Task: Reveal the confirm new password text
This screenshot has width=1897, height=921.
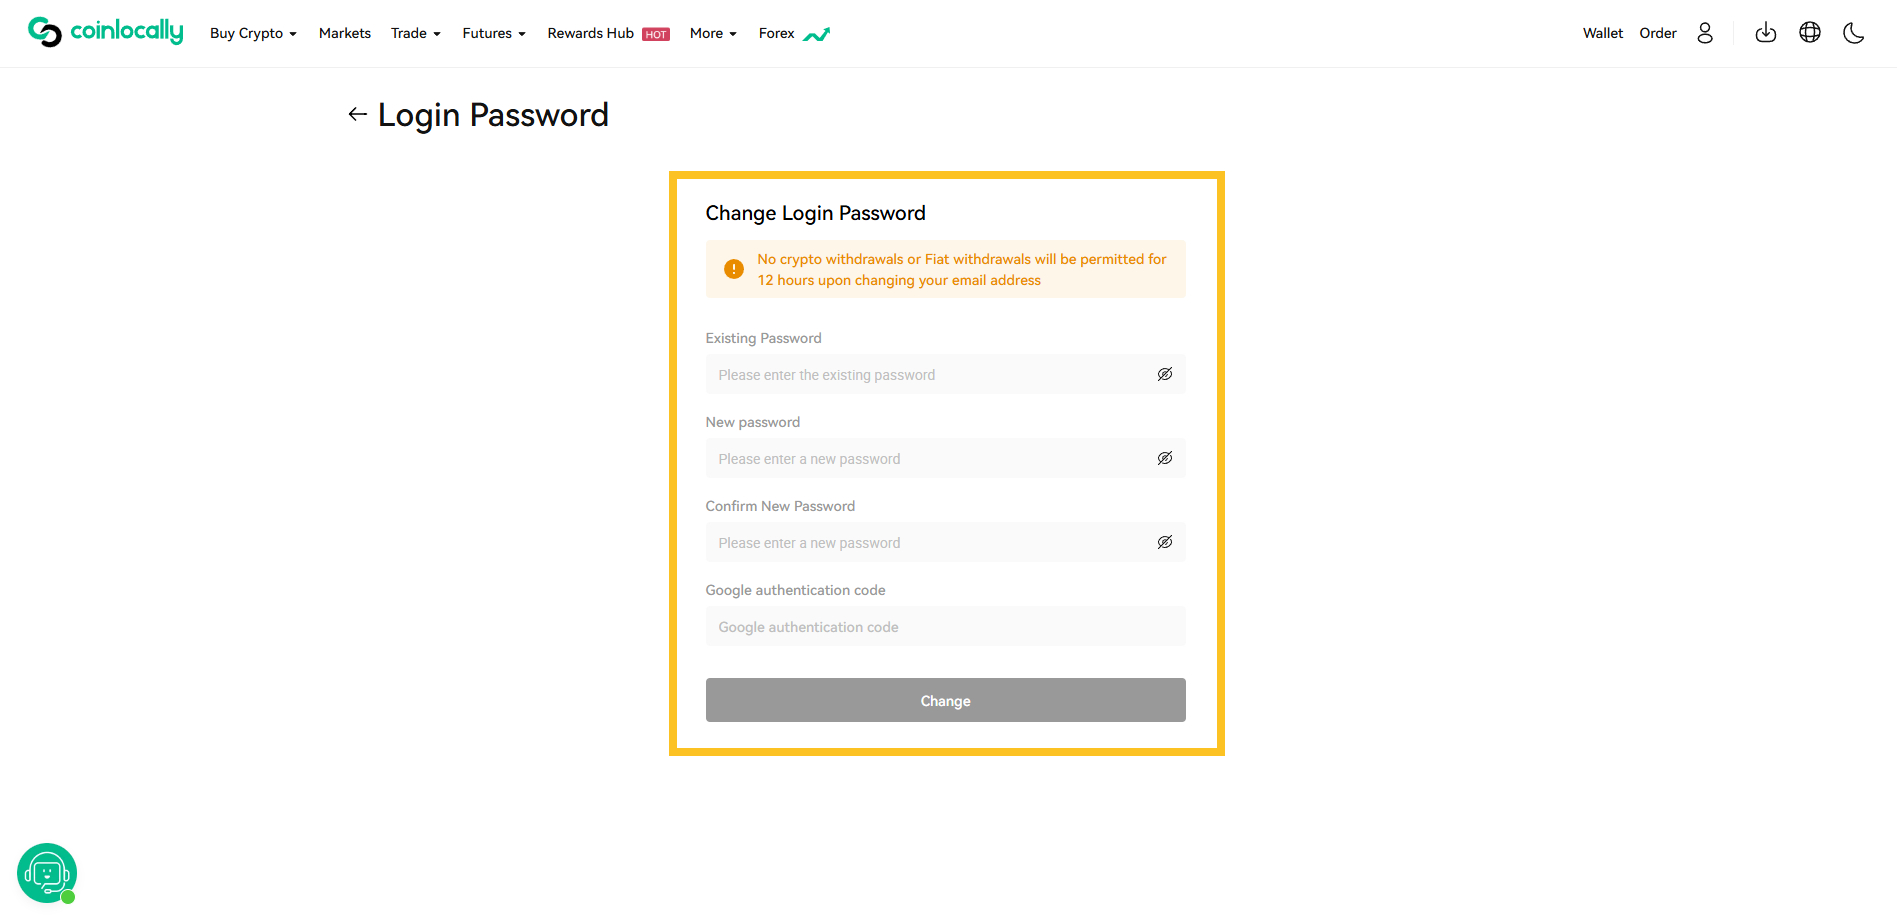Action: pos(1165,542)
